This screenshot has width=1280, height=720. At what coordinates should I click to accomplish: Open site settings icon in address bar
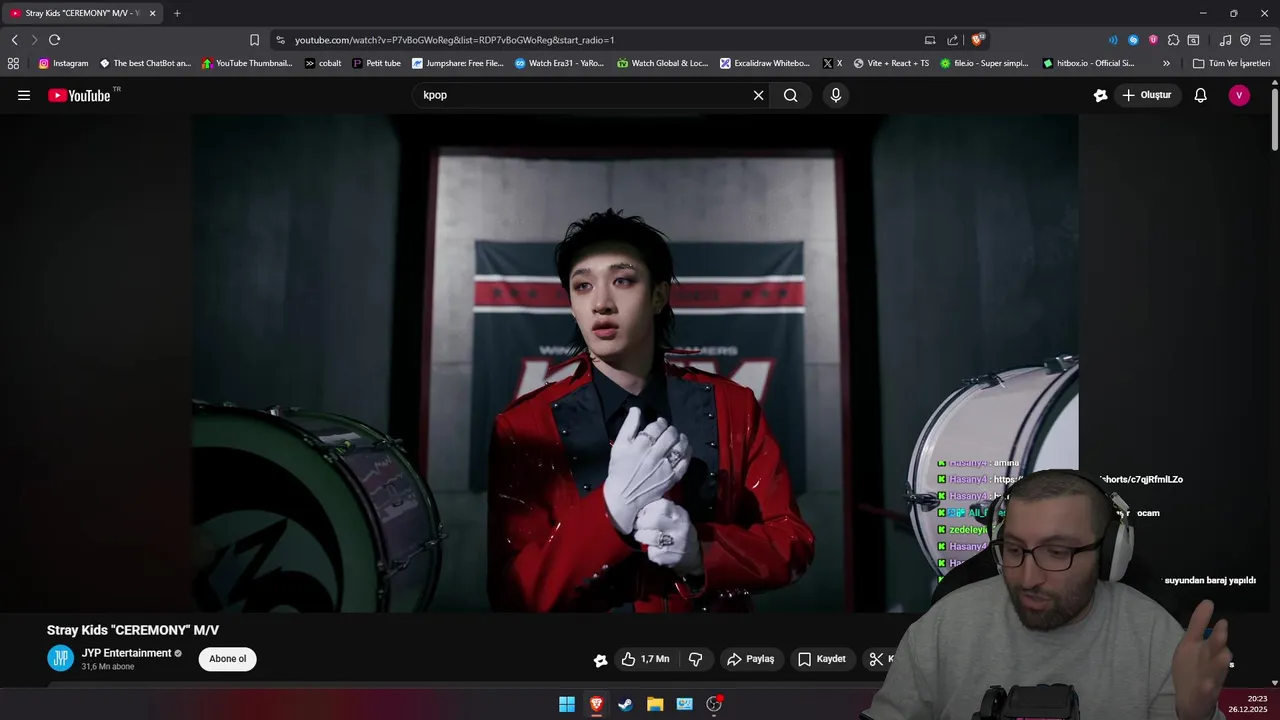[280, 40]
